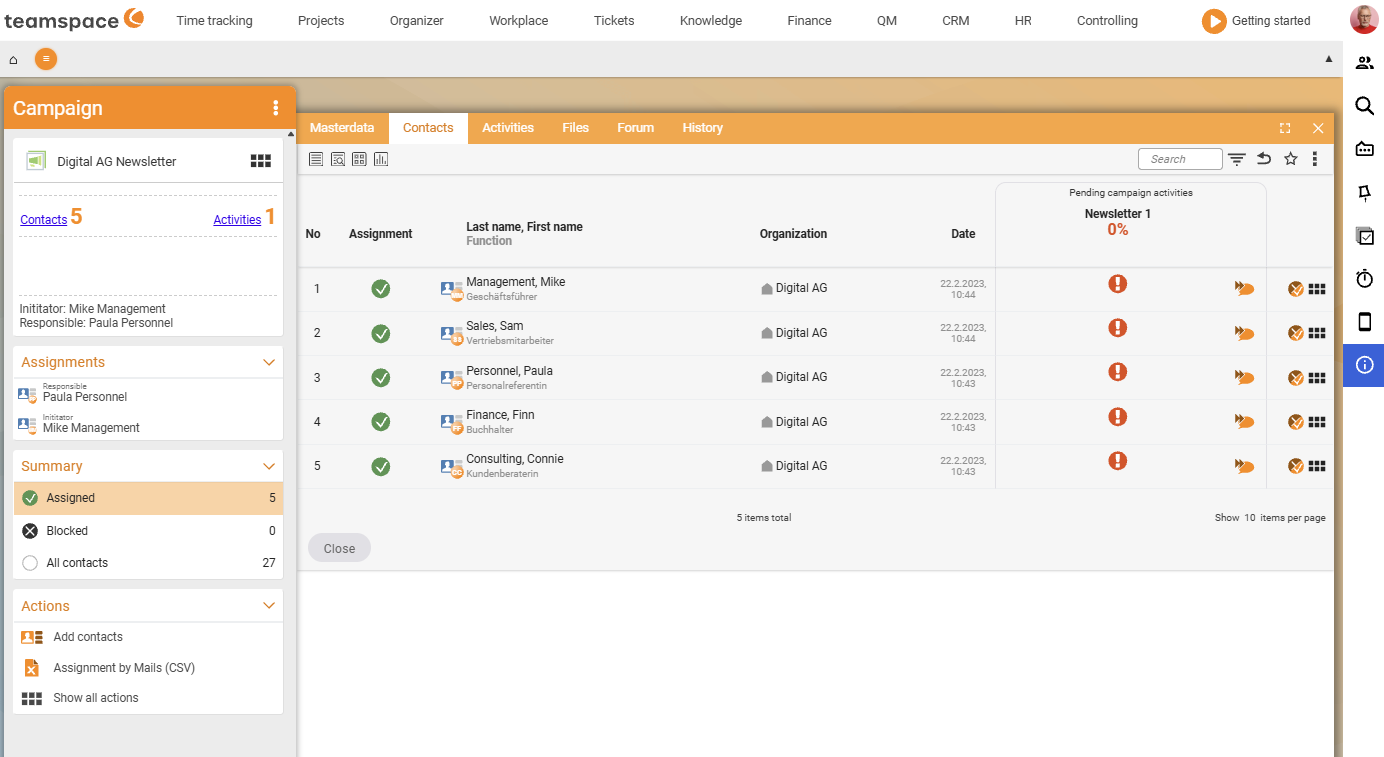Click send arrow icon for Sales, Sam
This screenshot has width=1384, height=757.
[x=1244, y=333]
